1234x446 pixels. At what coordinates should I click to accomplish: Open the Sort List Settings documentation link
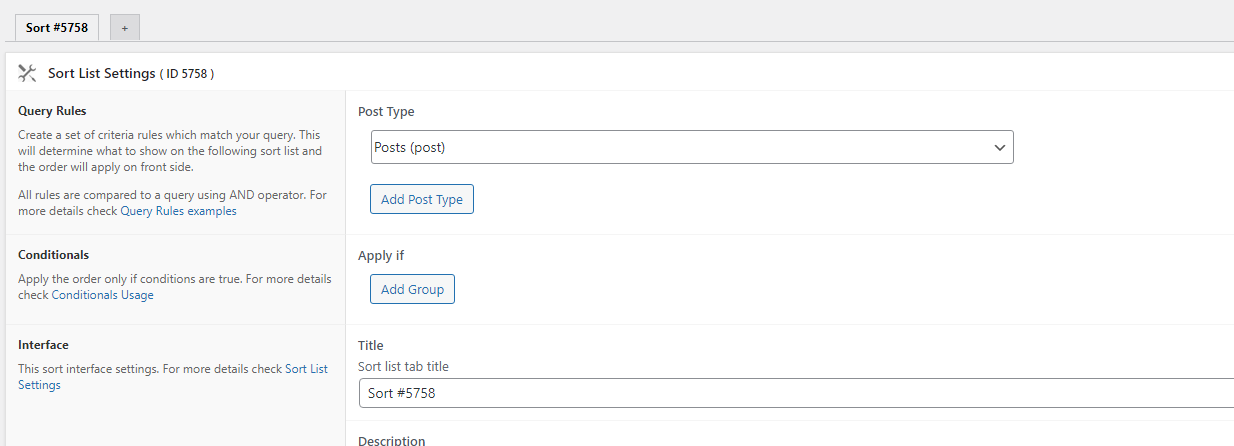point(306,369)
